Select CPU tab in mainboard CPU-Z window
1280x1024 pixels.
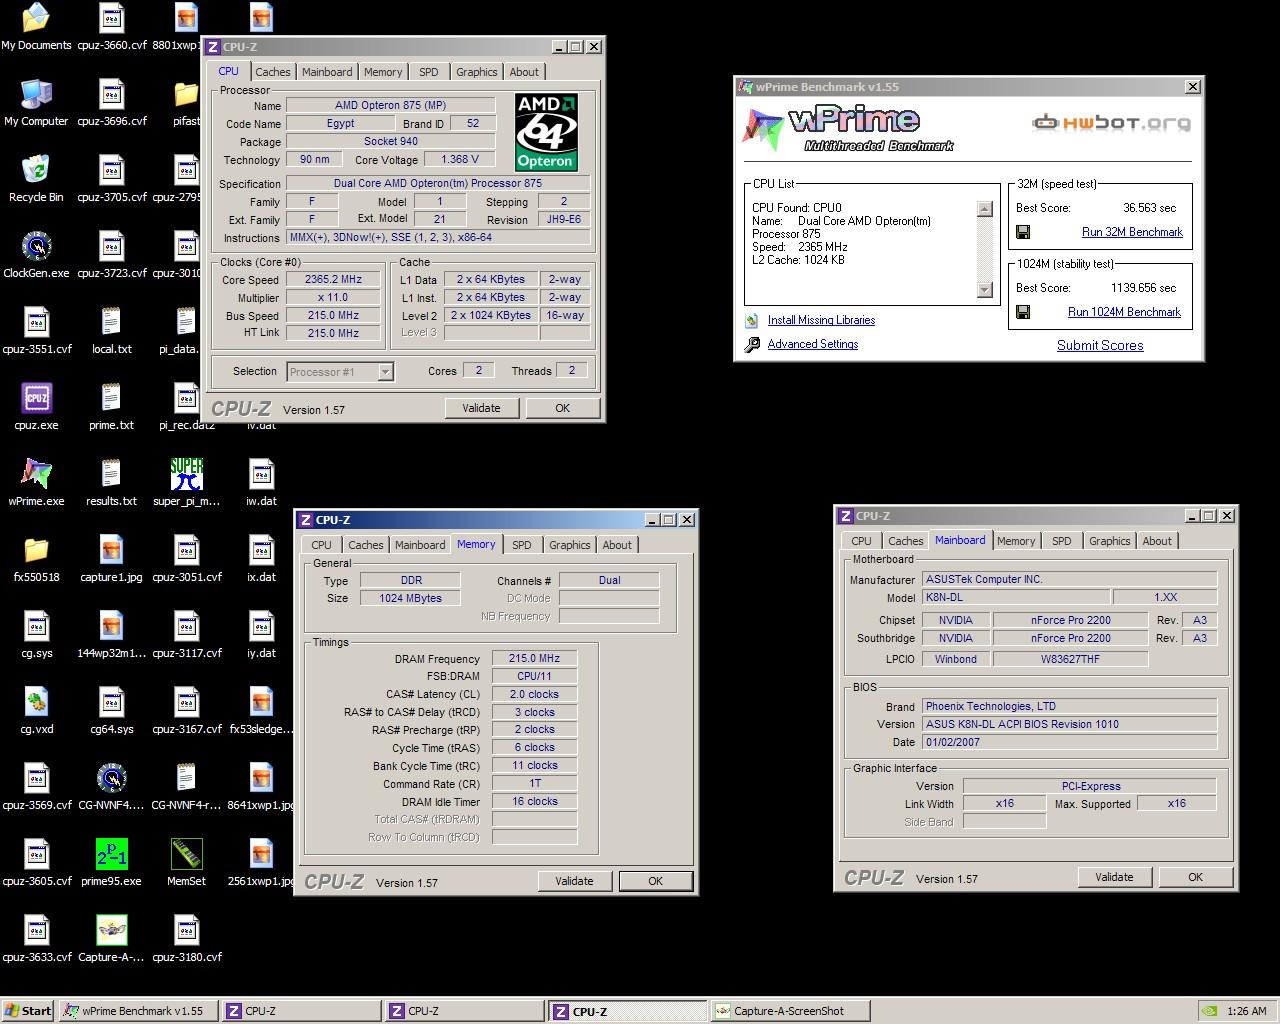861,541
